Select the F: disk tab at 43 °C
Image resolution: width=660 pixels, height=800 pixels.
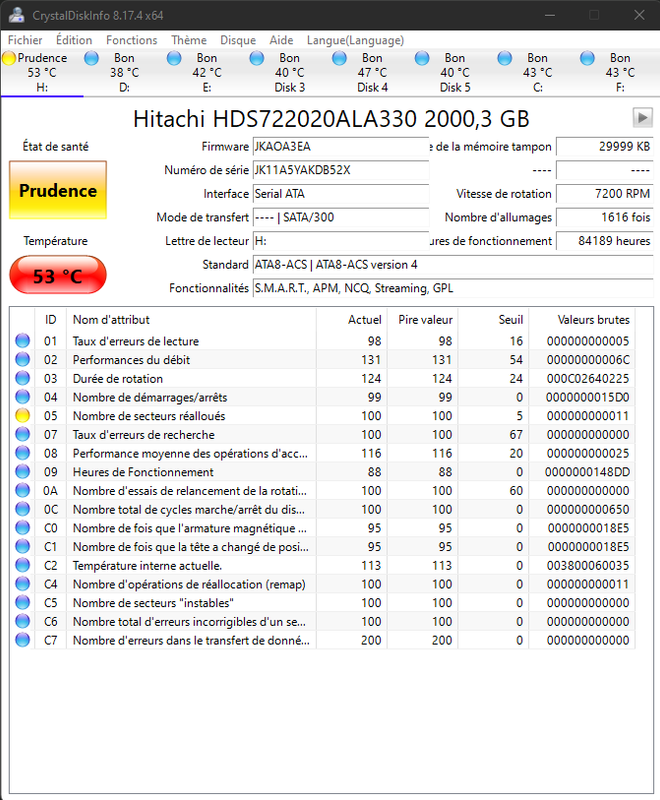620,72
